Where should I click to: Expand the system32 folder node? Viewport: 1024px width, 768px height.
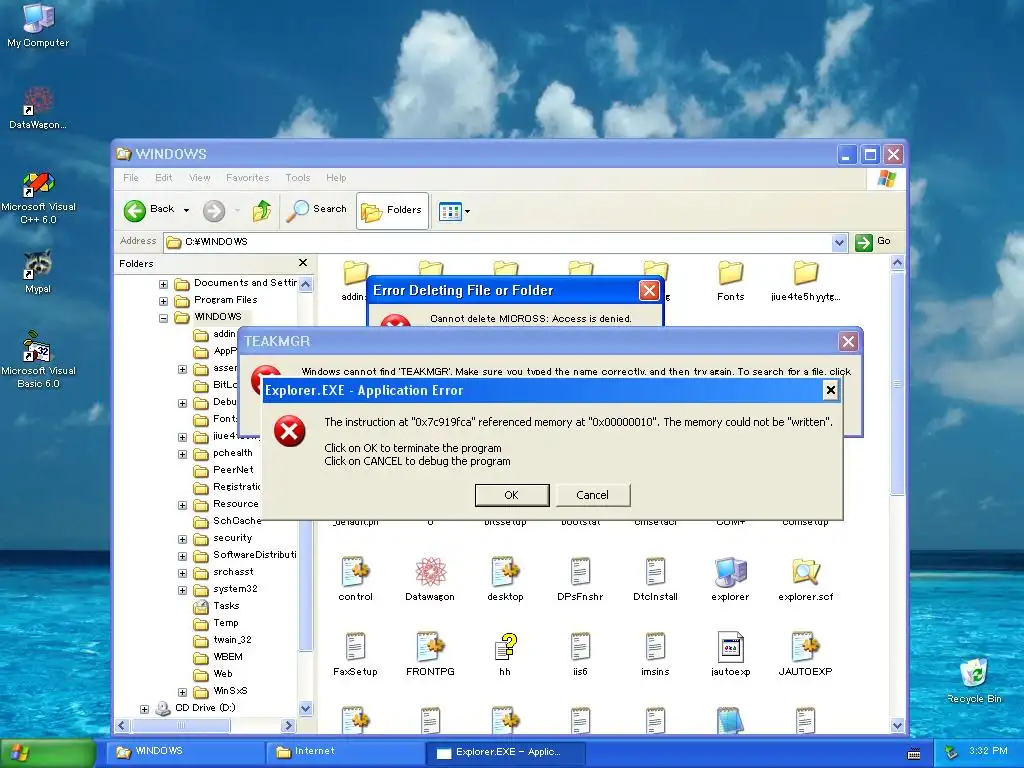click(x=182, y=590)
